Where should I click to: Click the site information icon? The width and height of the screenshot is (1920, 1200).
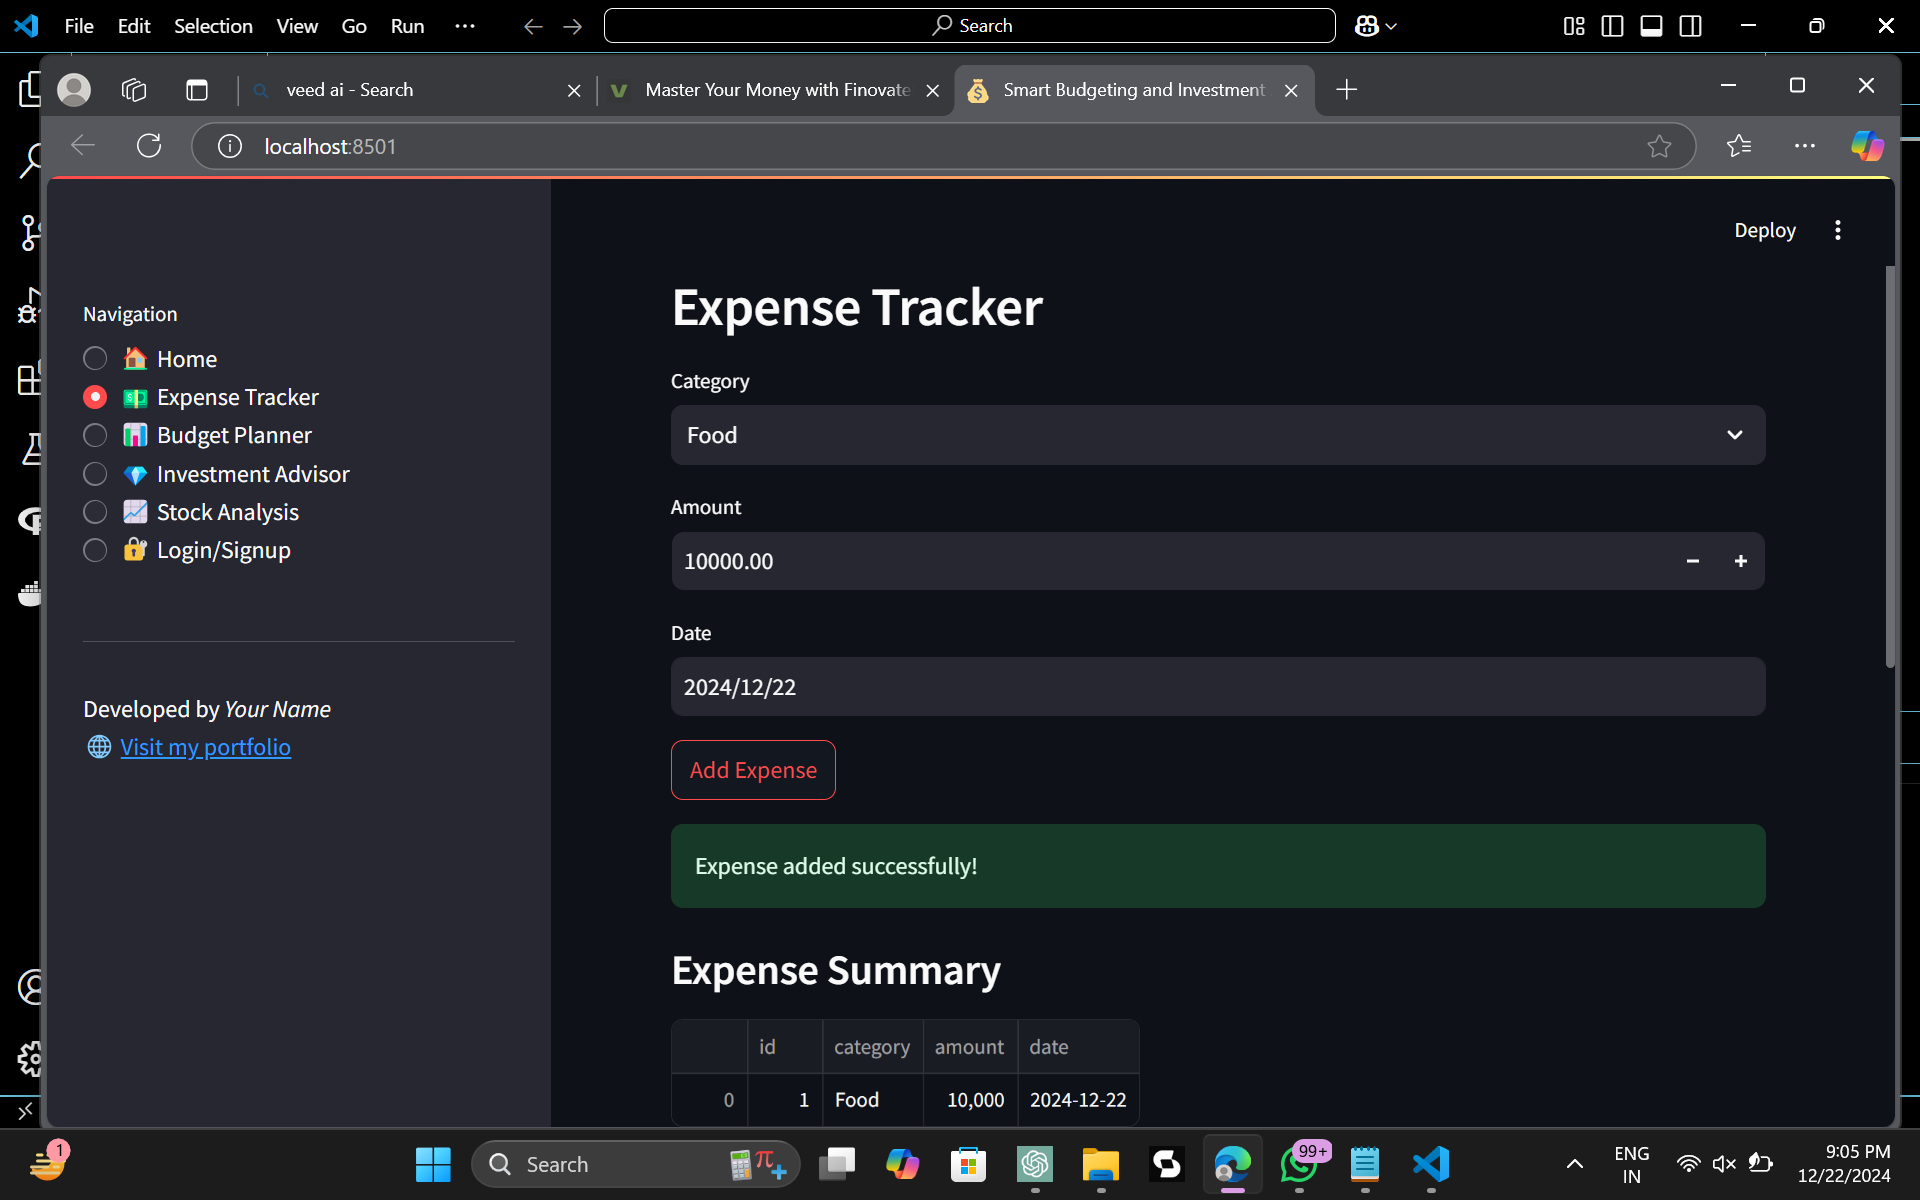tap(230, 146)
